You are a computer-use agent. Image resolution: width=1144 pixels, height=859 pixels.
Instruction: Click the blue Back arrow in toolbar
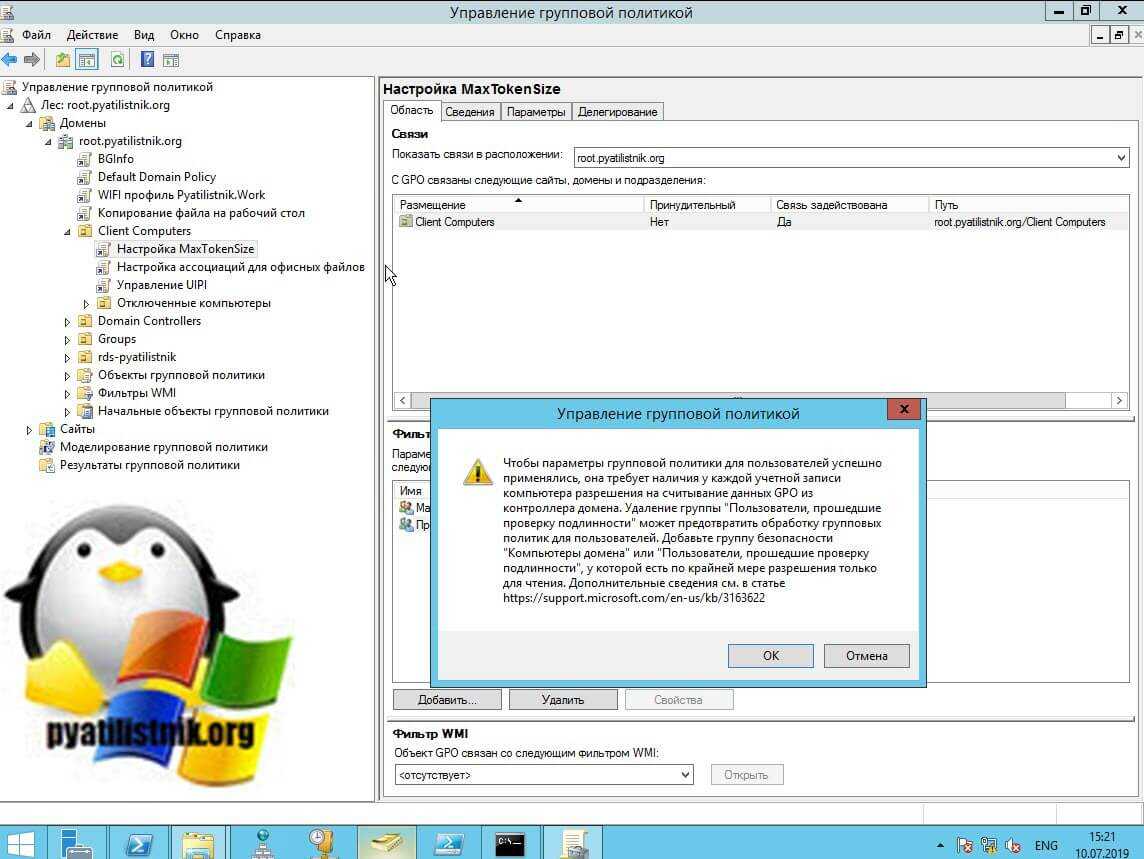[x=10, y=60]
